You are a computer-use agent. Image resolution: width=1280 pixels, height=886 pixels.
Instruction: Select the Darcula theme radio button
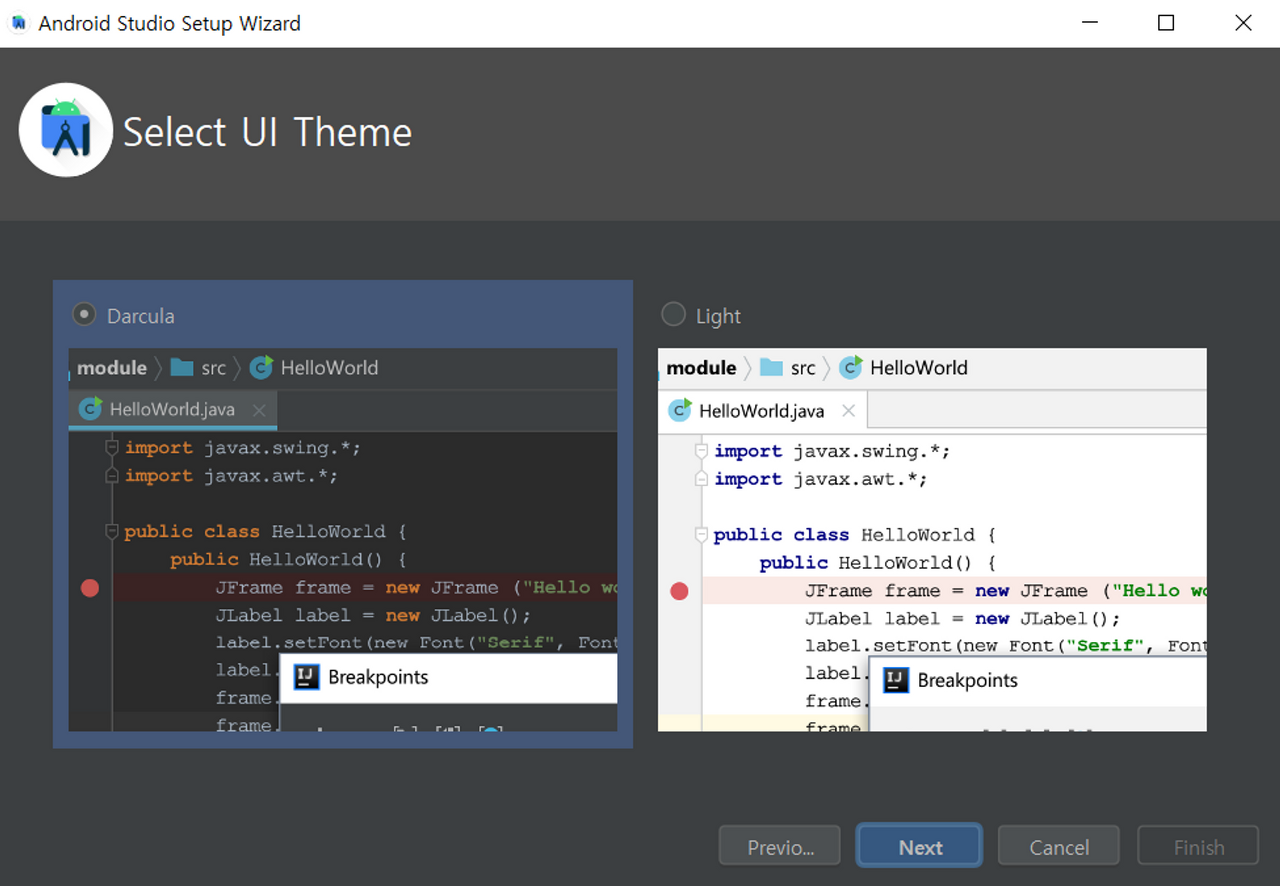83,315
